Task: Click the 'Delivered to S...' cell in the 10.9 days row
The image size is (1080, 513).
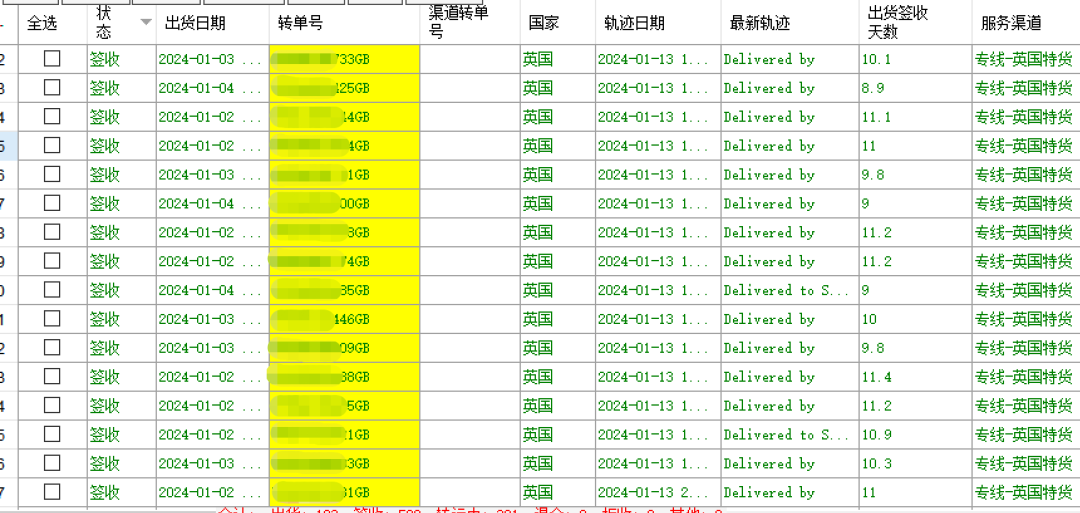Action: click(789, 435)
